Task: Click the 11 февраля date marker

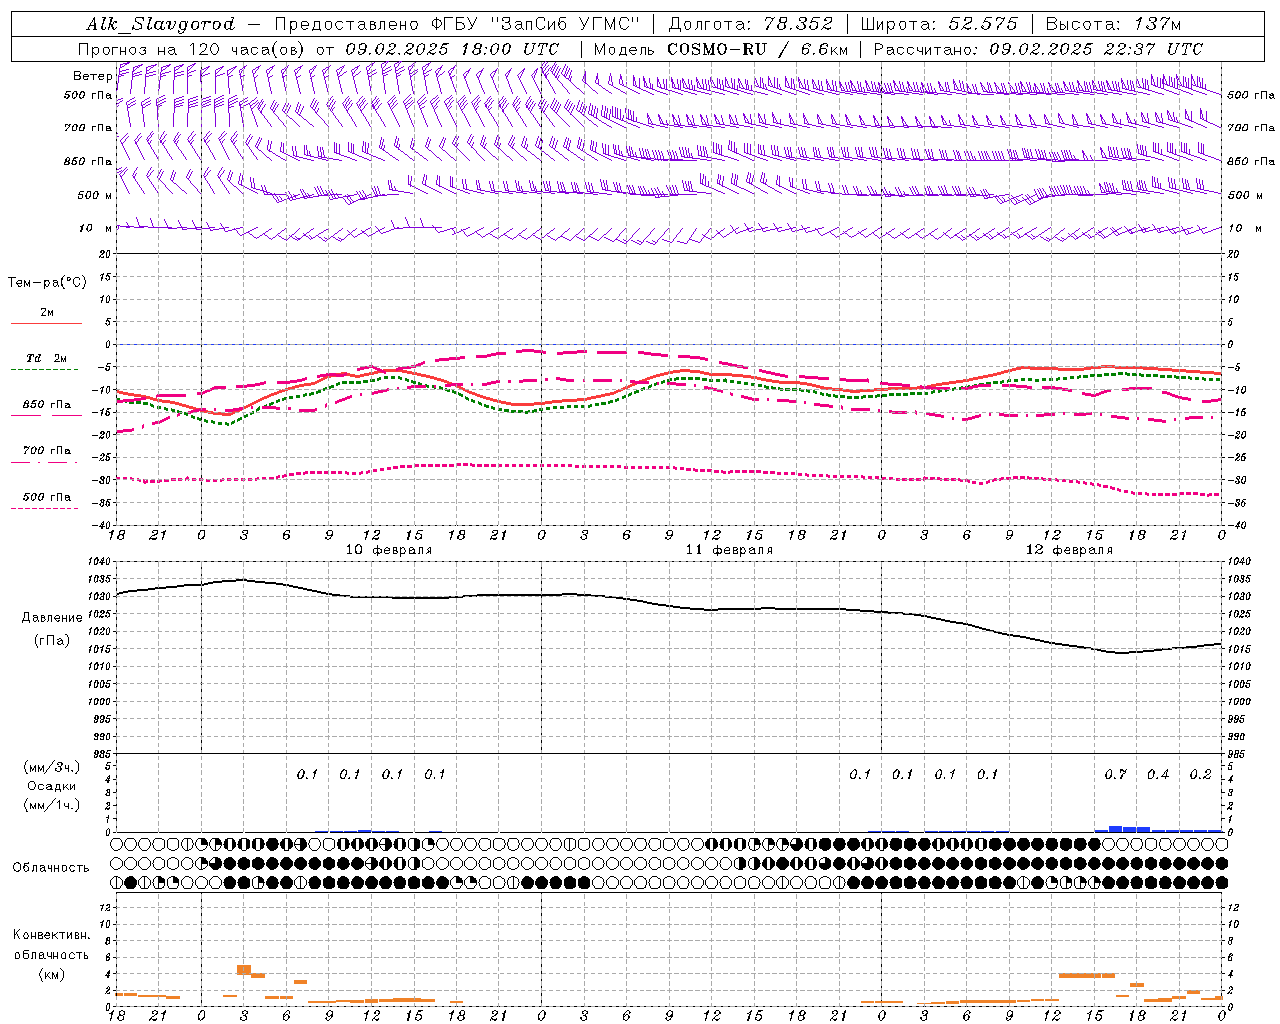Action: coord(729,550)
